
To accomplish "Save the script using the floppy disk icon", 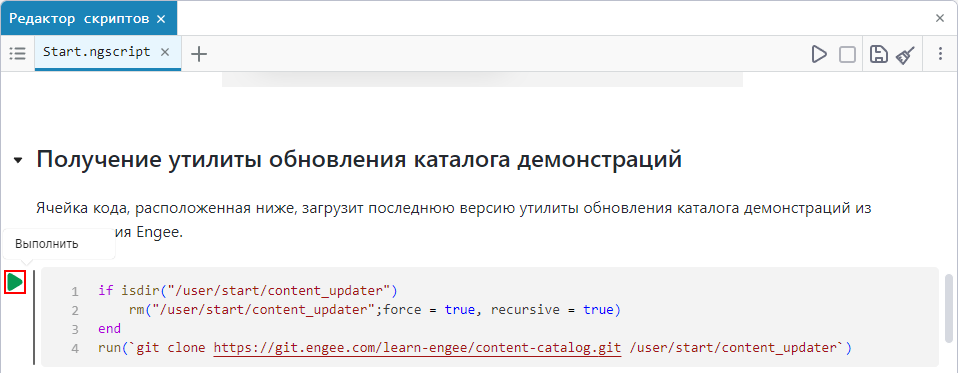I will (x=879, y=54).
